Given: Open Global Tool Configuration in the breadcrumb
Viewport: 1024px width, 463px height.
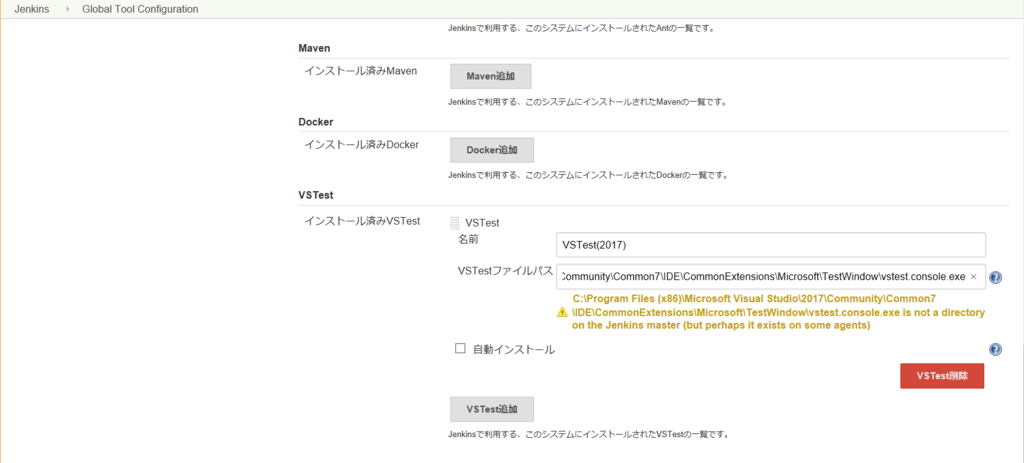Looking at the screenshot, I should (x=140, y=9).
